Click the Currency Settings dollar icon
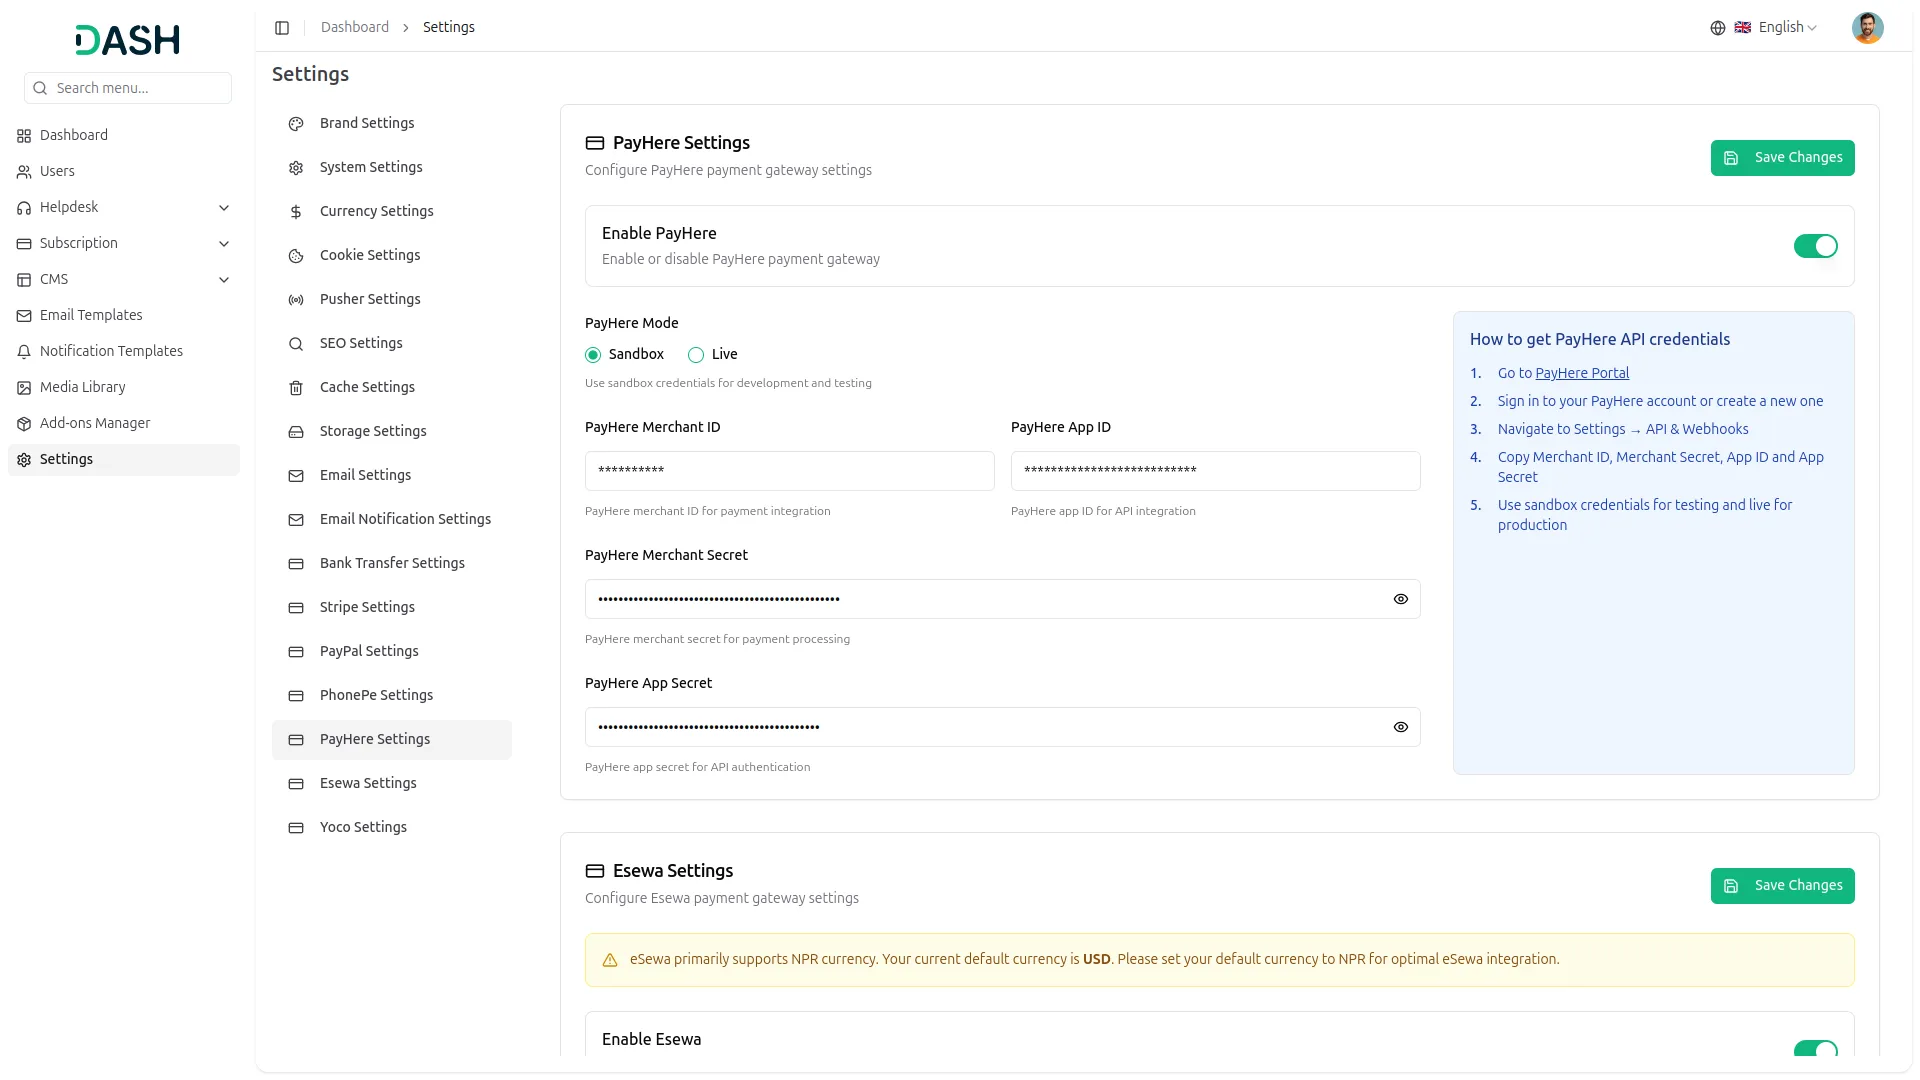 [296, 212]
